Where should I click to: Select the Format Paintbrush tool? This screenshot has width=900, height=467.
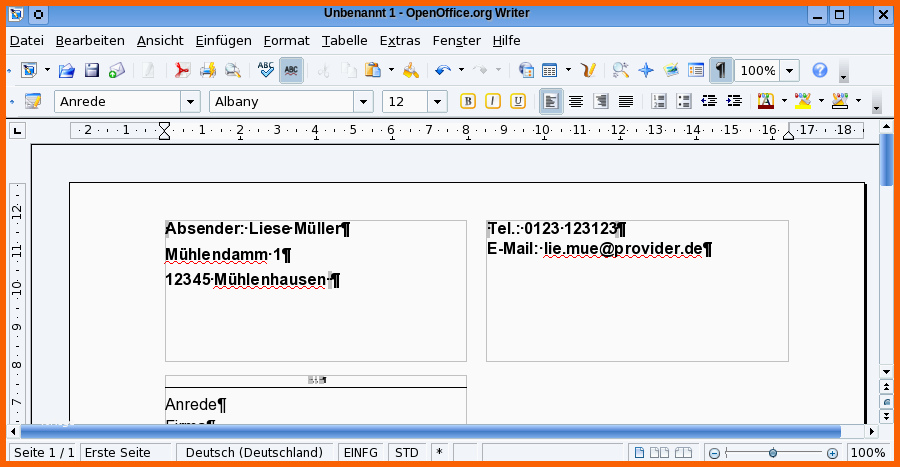coord(410,70)
